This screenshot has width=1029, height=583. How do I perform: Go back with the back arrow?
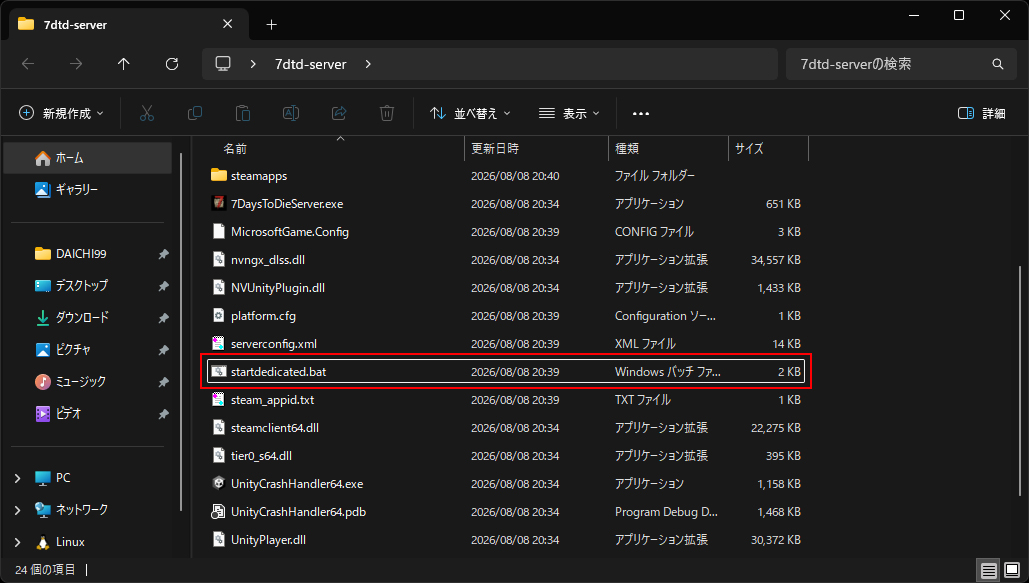[x=28, y=64]
